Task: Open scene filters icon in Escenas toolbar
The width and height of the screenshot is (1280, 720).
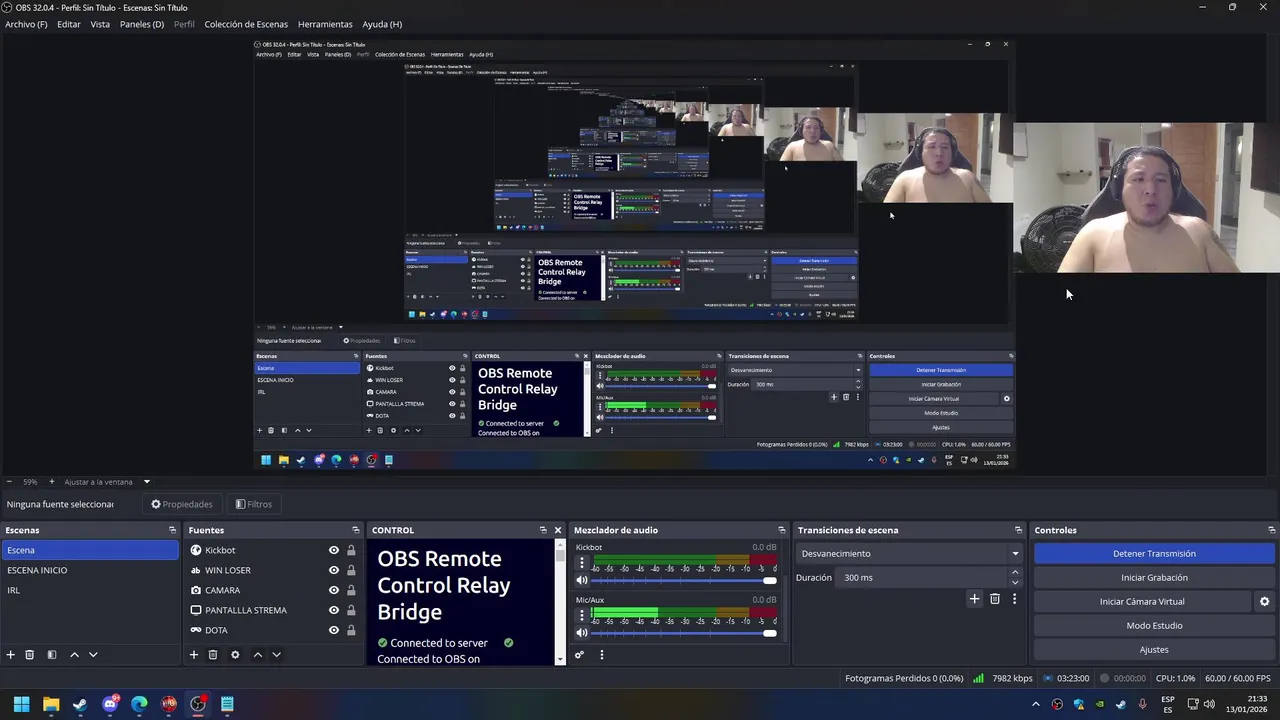Action: (x=52, y=655)
